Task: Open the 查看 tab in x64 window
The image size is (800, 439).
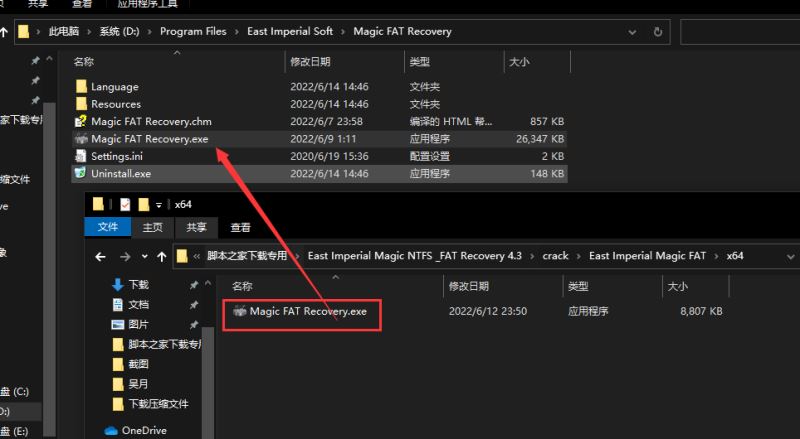Action: tap(240, 227)
